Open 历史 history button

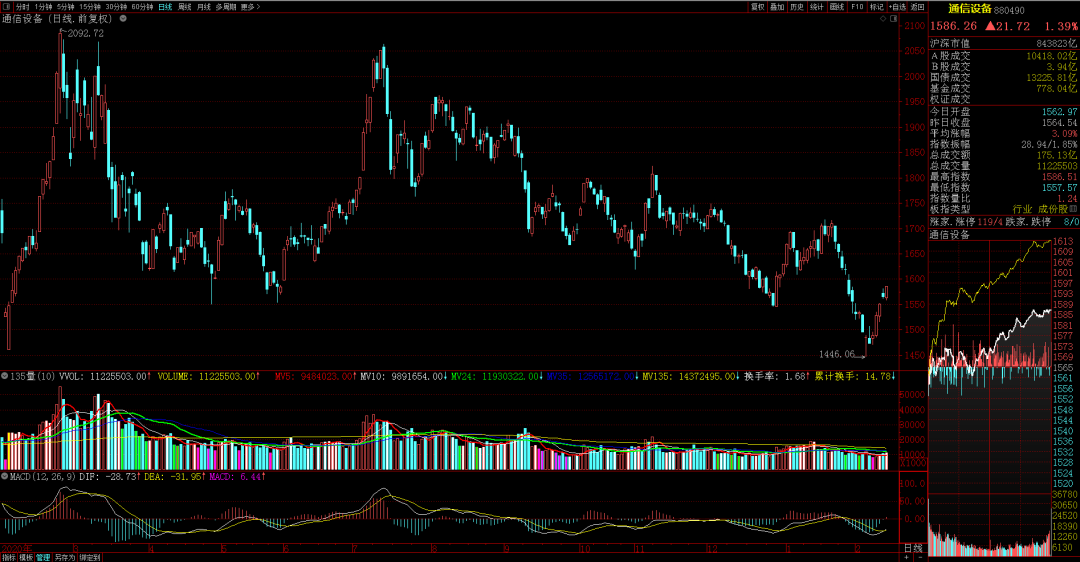797,7
